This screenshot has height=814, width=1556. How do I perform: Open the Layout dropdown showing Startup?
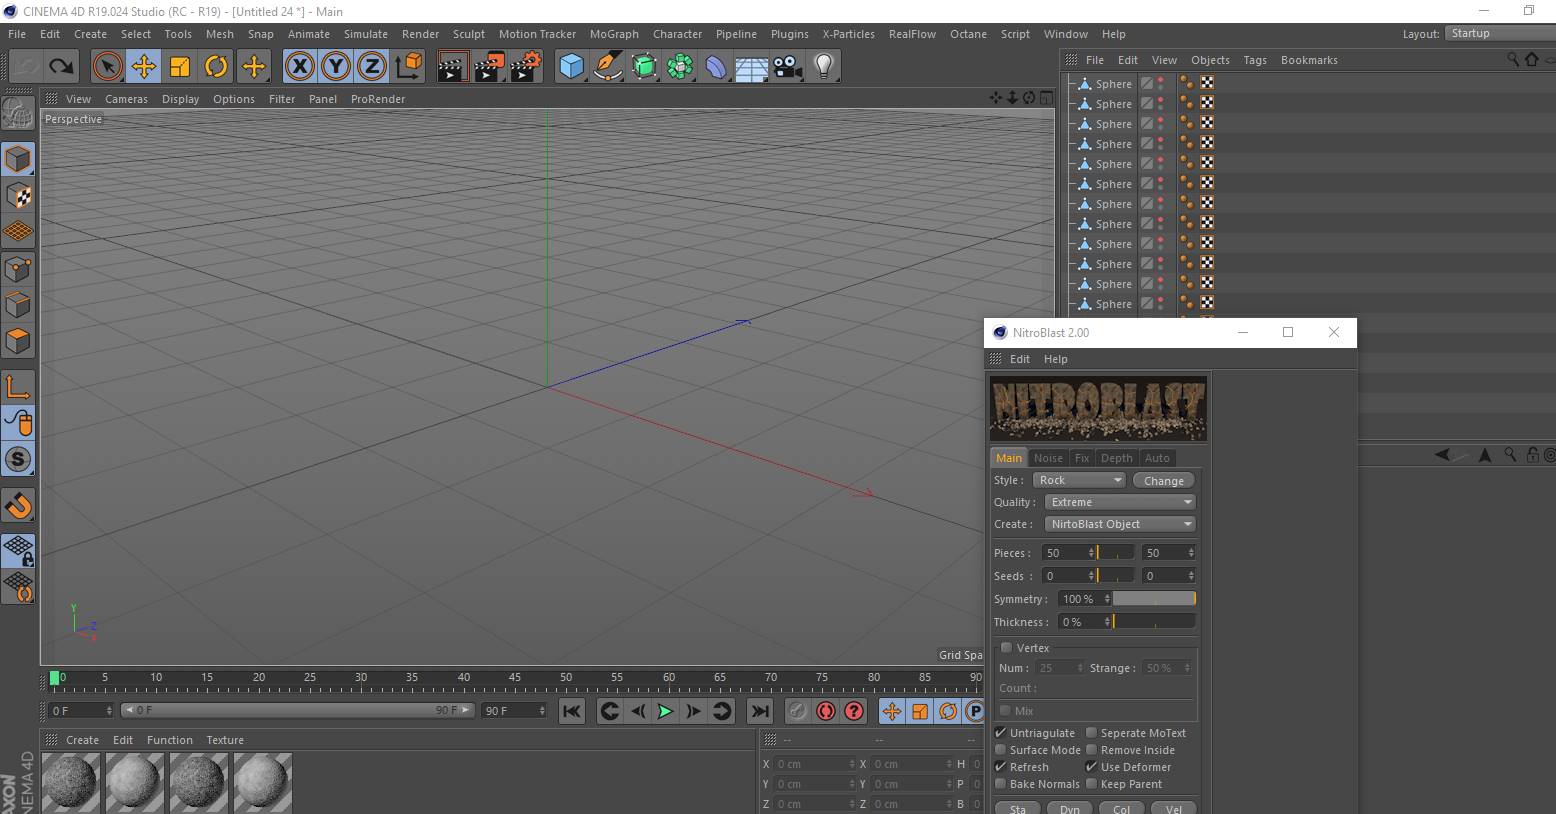click(x=1500, y=33)
